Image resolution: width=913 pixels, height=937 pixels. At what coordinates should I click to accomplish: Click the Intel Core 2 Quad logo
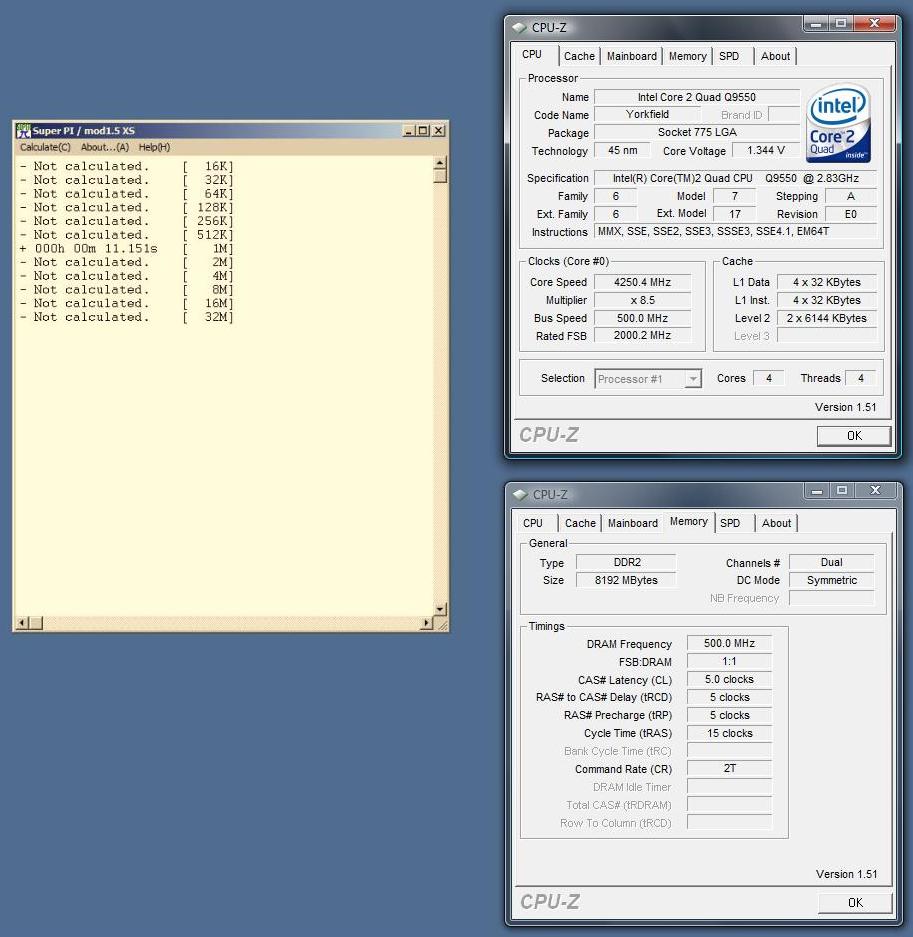(x=838, y=124)
